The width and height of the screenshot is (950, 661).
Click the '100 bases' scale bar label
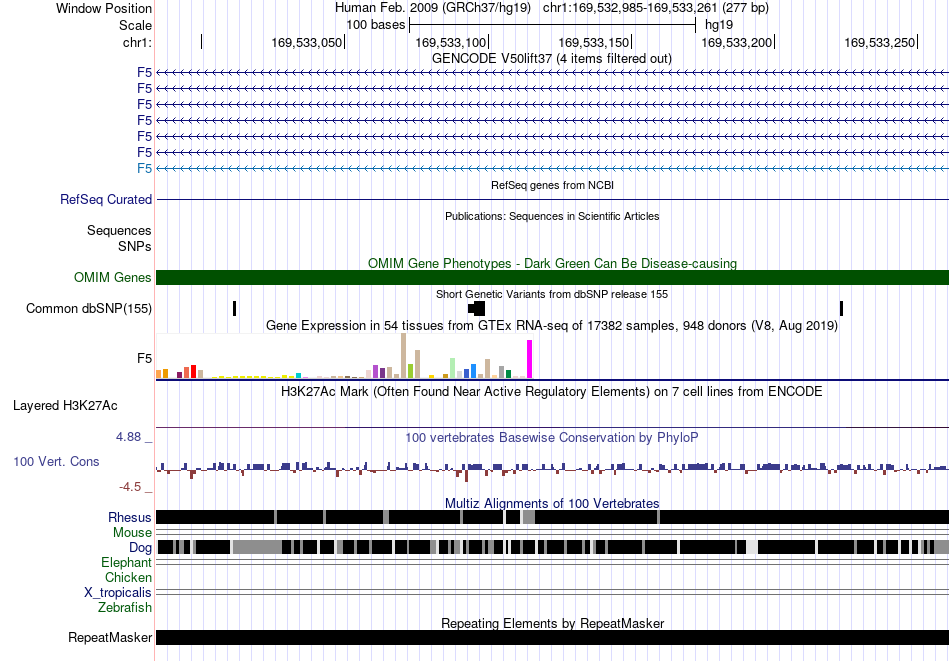(x=376, y=25)
